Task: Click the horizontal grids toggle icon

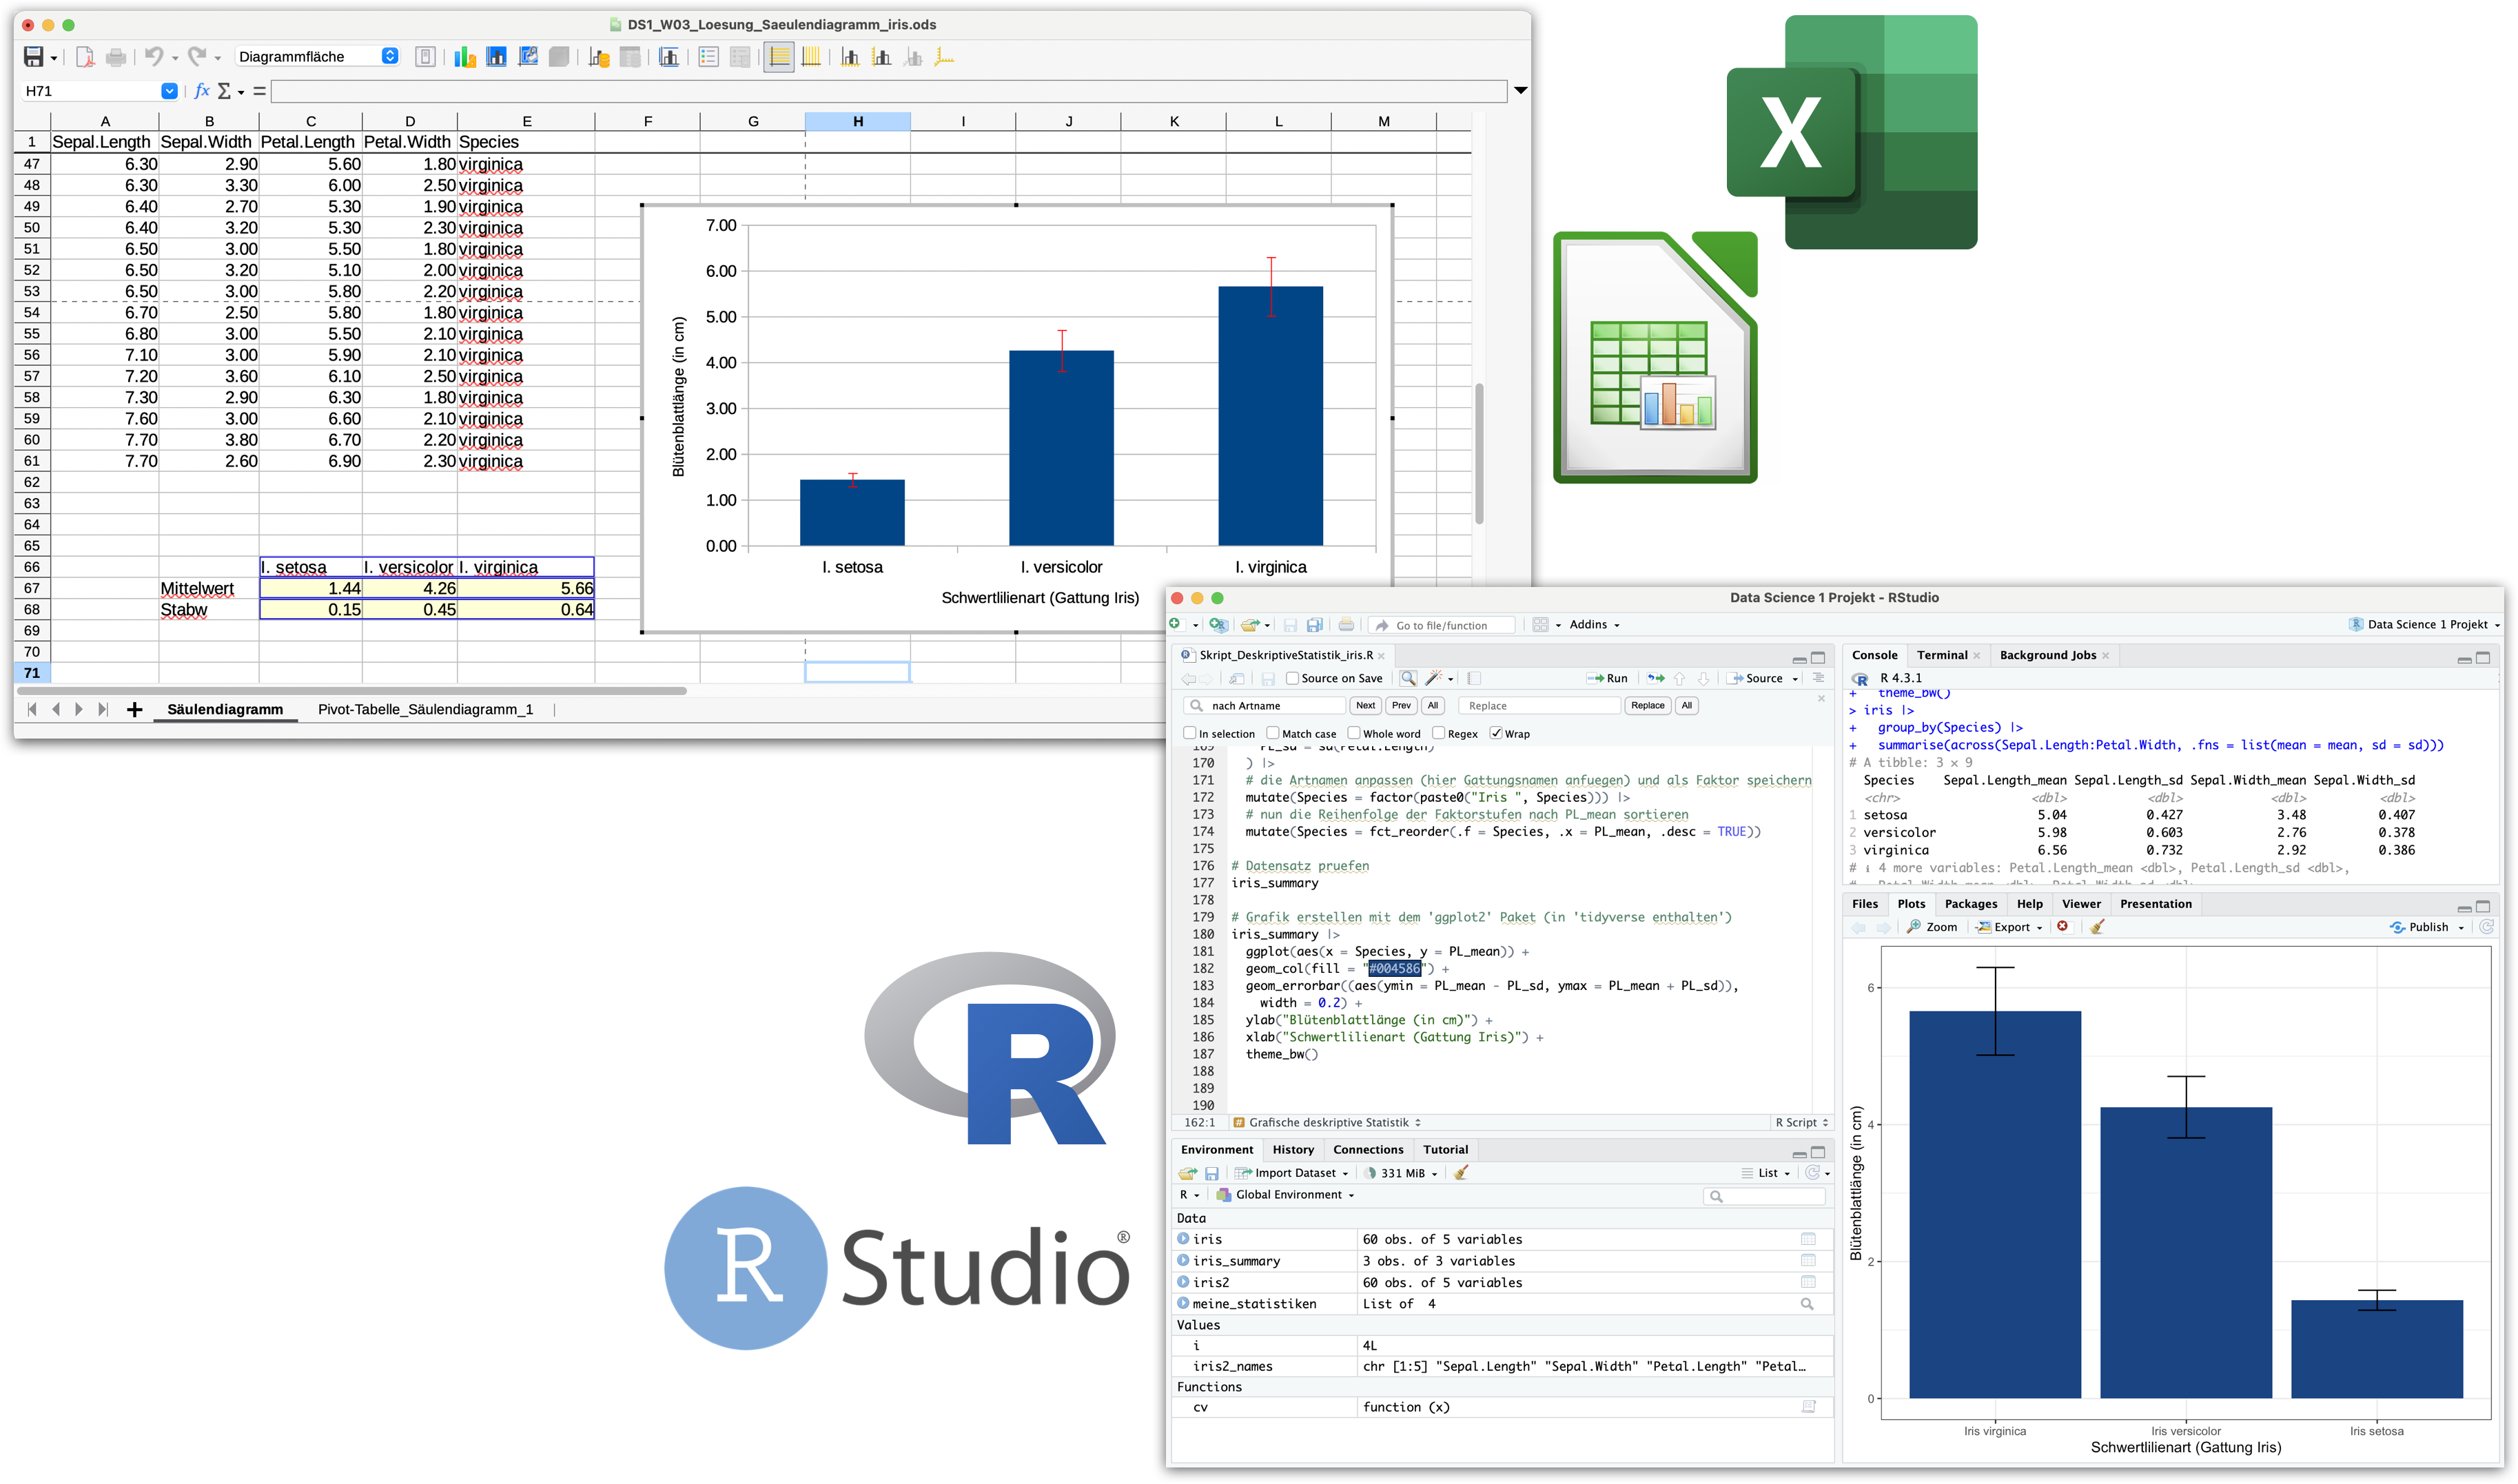Action: tap(778, 57)
